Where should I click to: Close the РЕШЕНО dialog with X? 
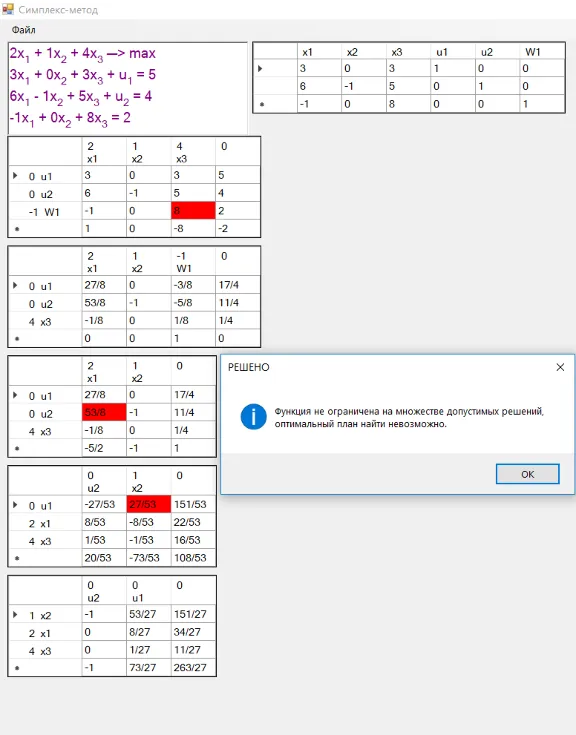click(560, 367)
